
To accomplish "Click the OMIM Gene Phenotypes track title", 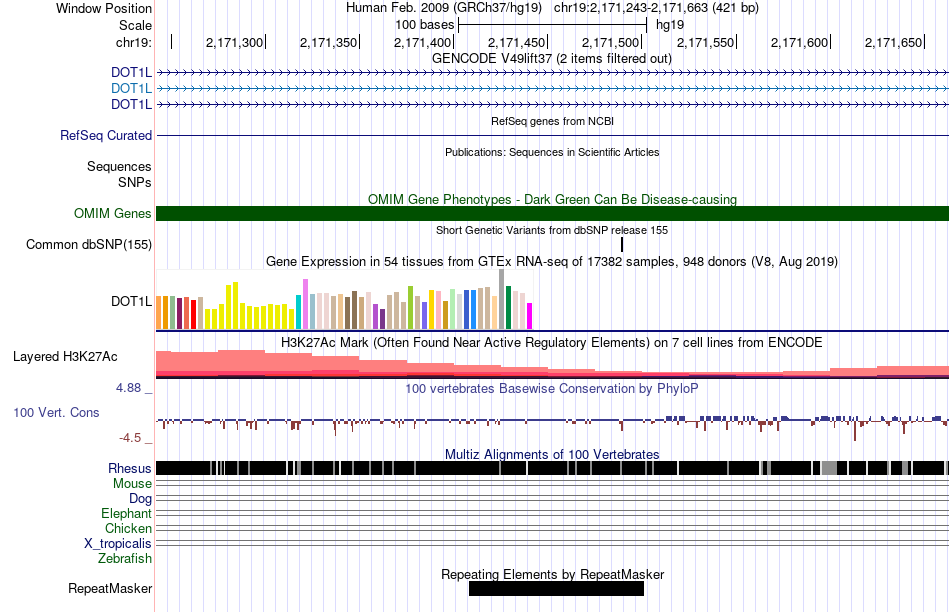I will click(x=552, y=199).
